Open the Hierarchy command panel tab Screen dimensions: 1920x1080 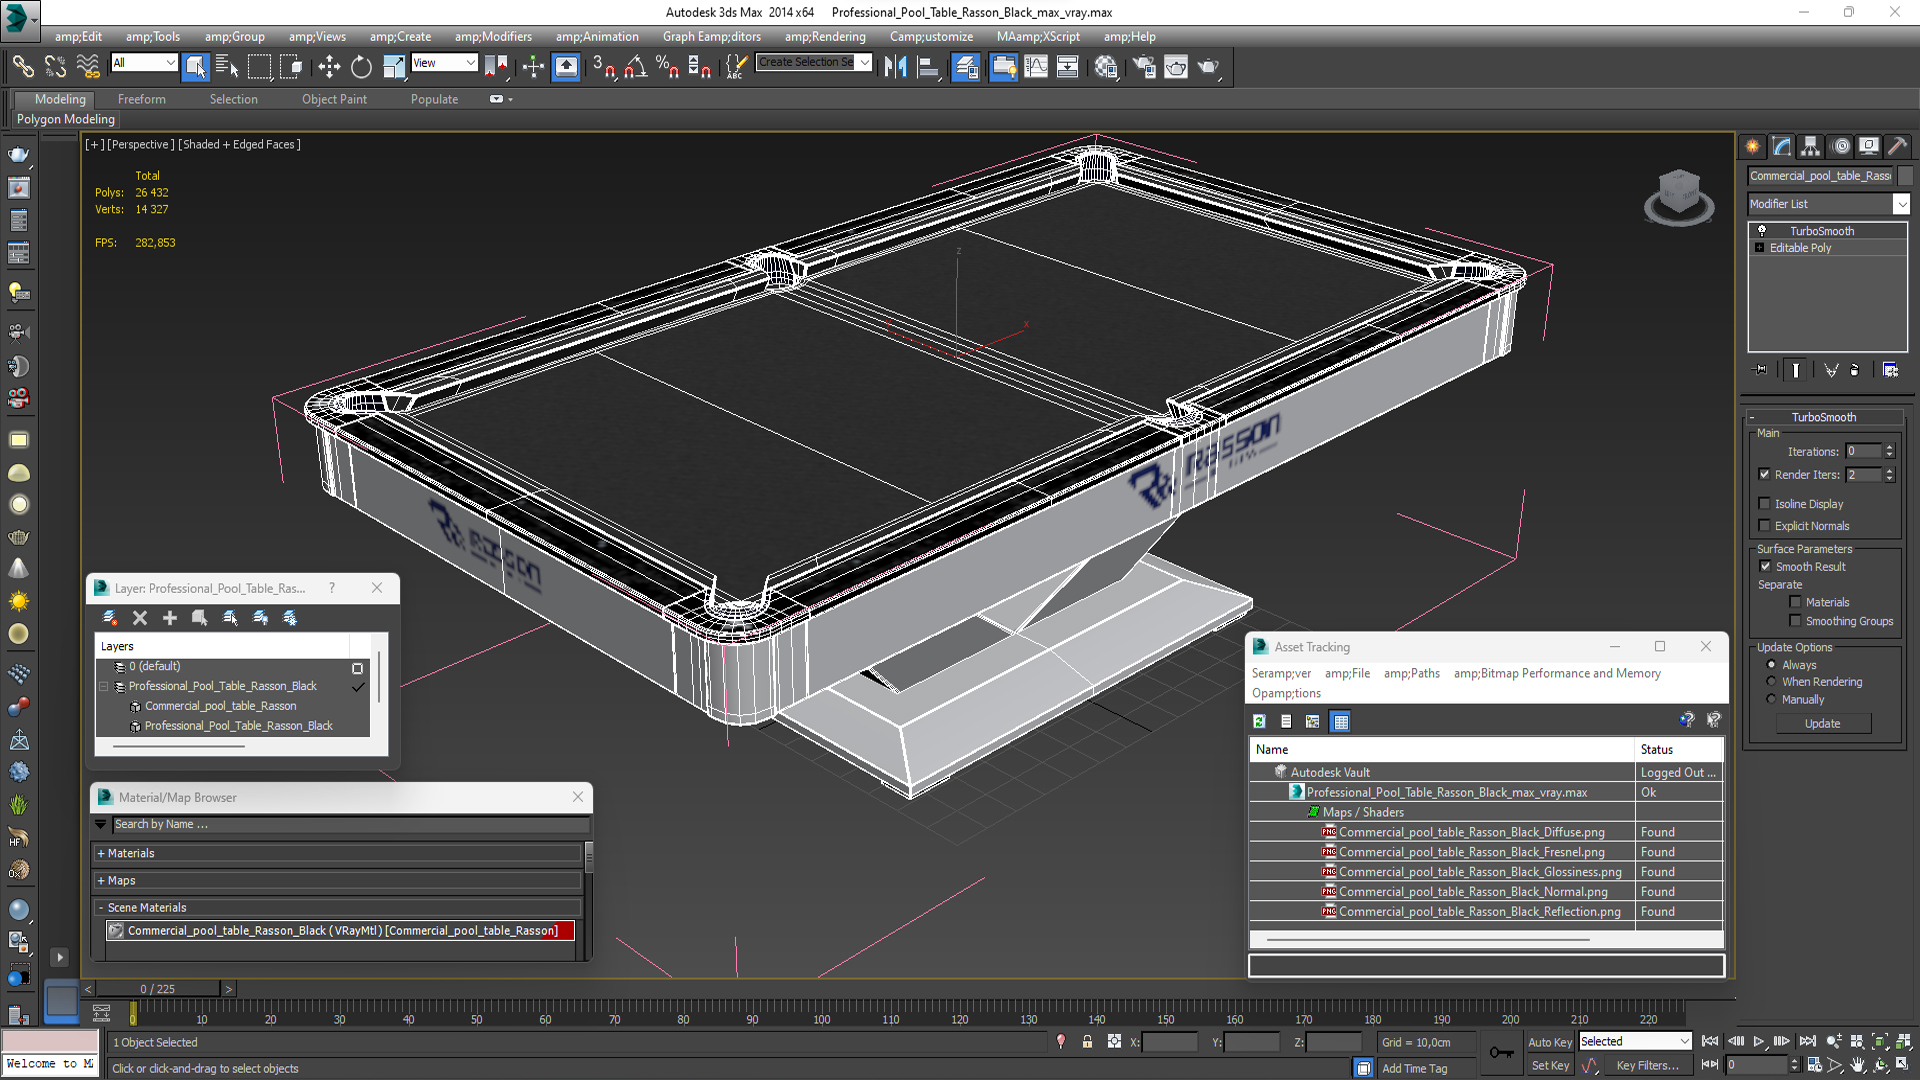1810,147
